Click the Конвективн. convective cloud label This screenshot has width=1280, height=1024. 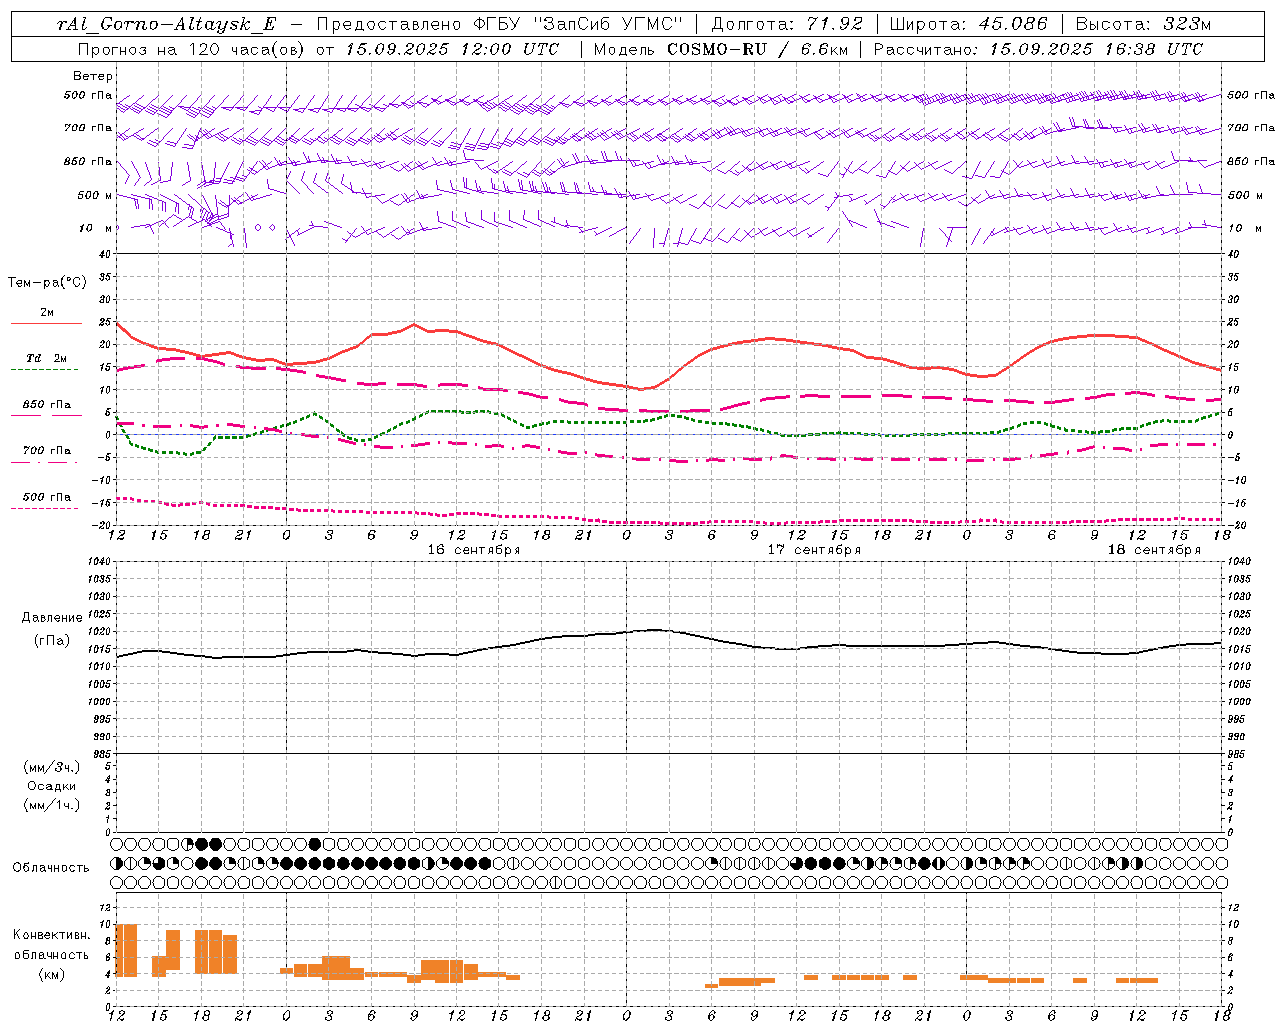(52, 935)
